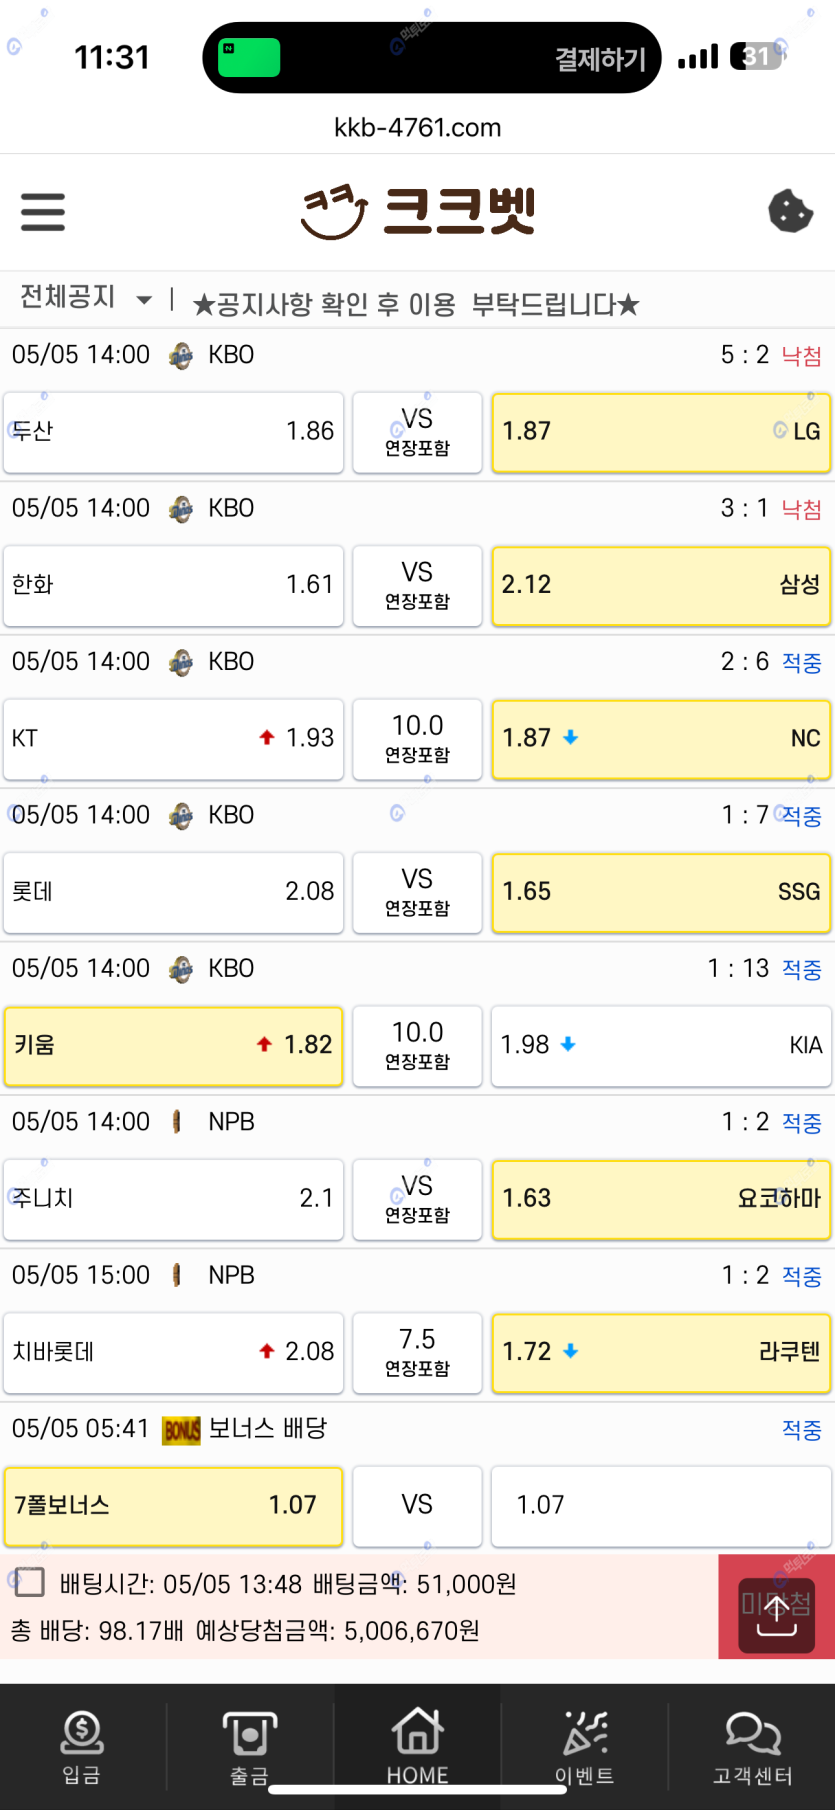Click the 크크벳 logo

(x=418, y=211)
